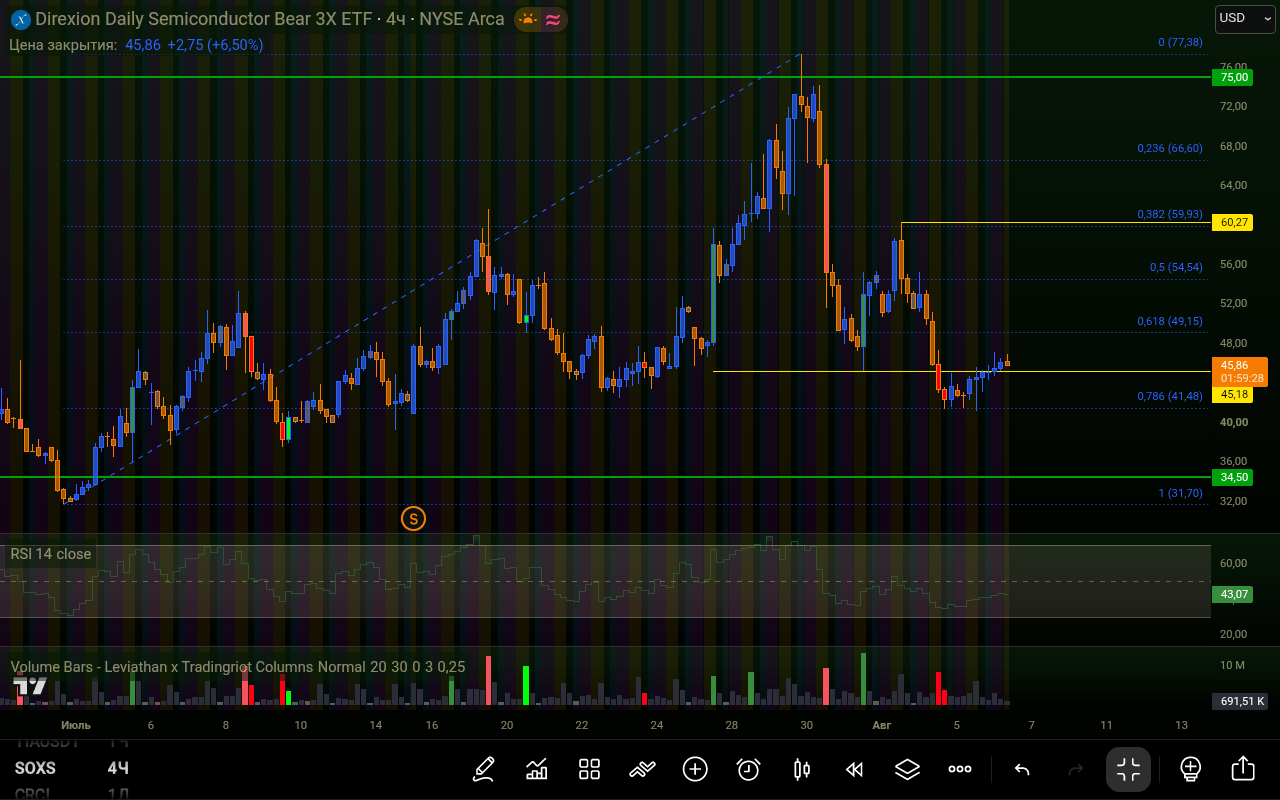
Task: Click the yellow 60,27 price label
Action: [1231, 222]
